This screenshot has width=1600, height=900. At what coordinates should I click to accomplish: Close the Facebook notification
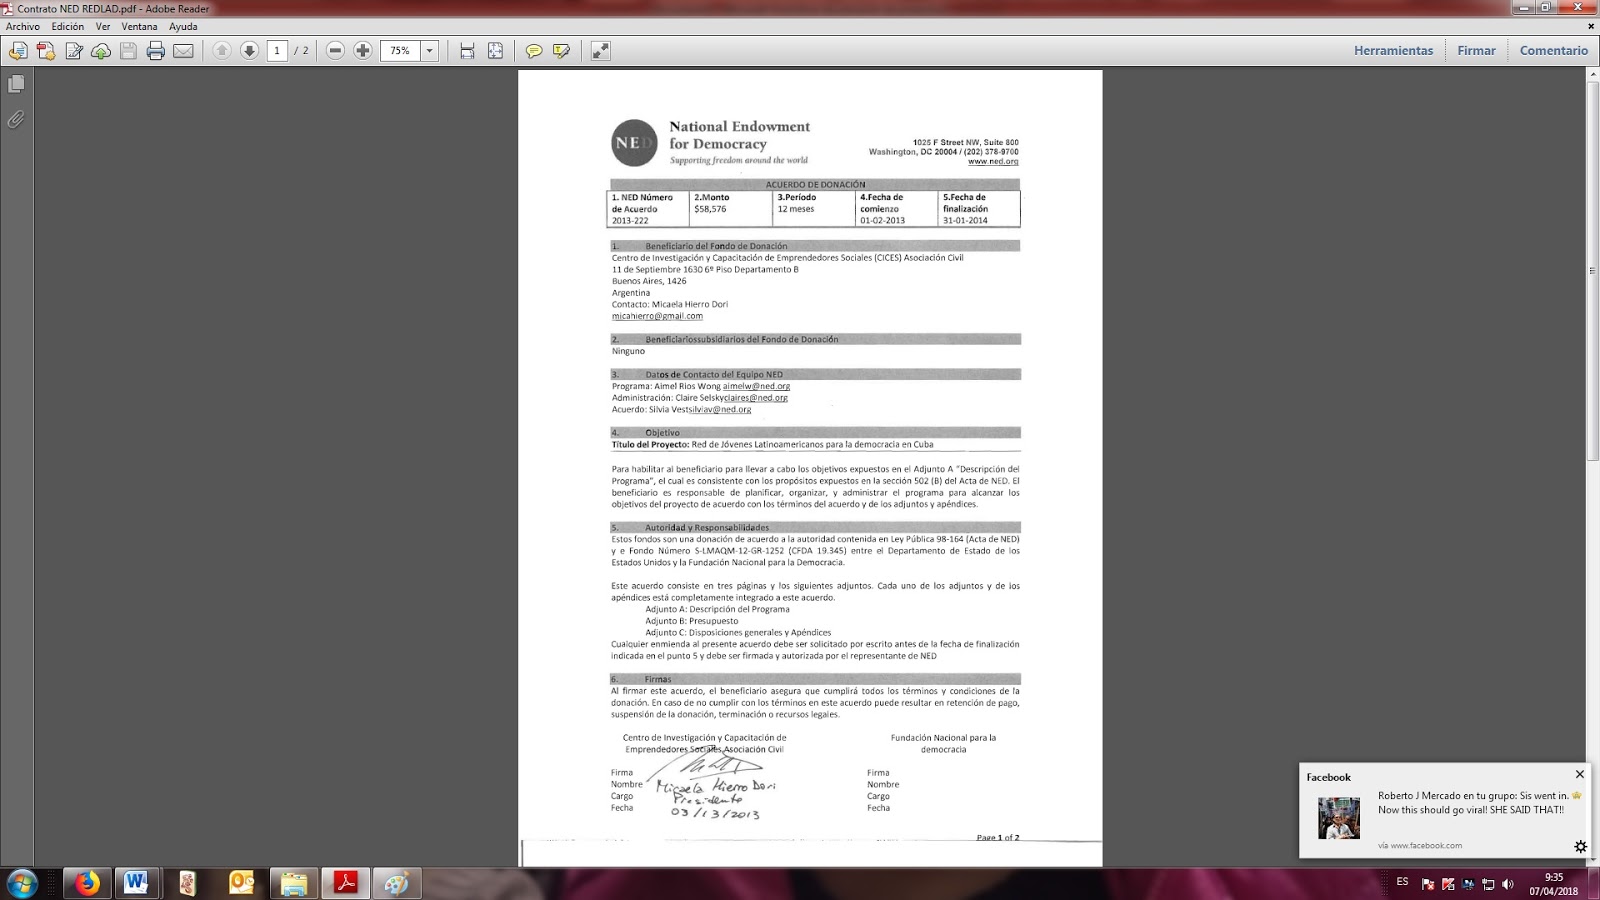(1580, 774)
